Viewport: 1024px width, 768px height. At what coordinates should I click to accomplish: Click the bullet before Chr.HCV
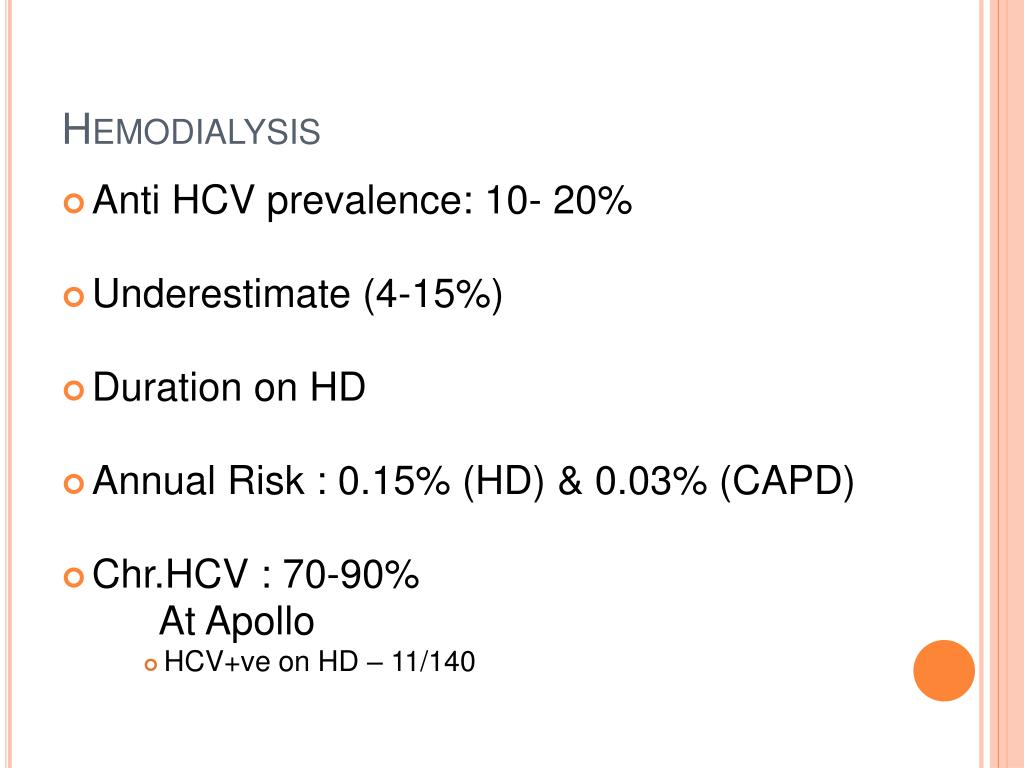pos(74,577)
